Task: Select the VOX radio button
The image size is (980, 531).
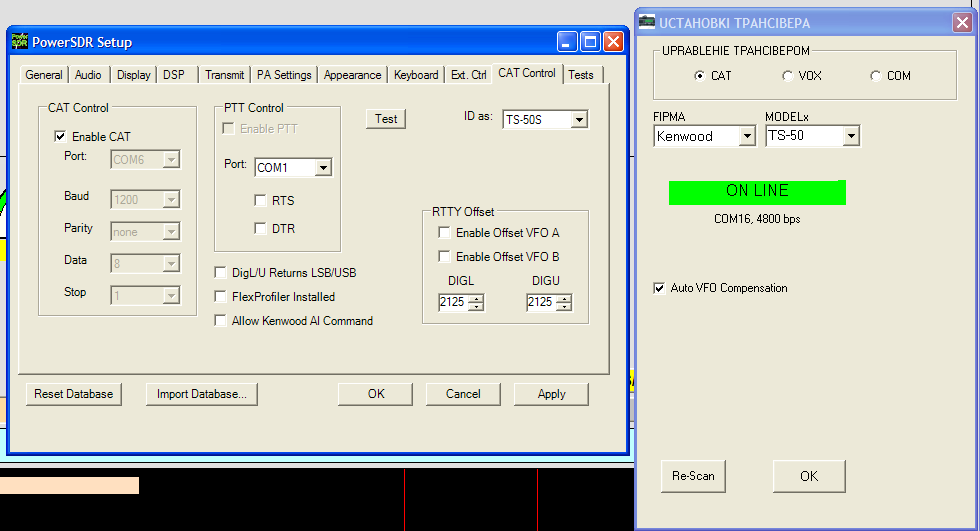Action: (788, 76)
